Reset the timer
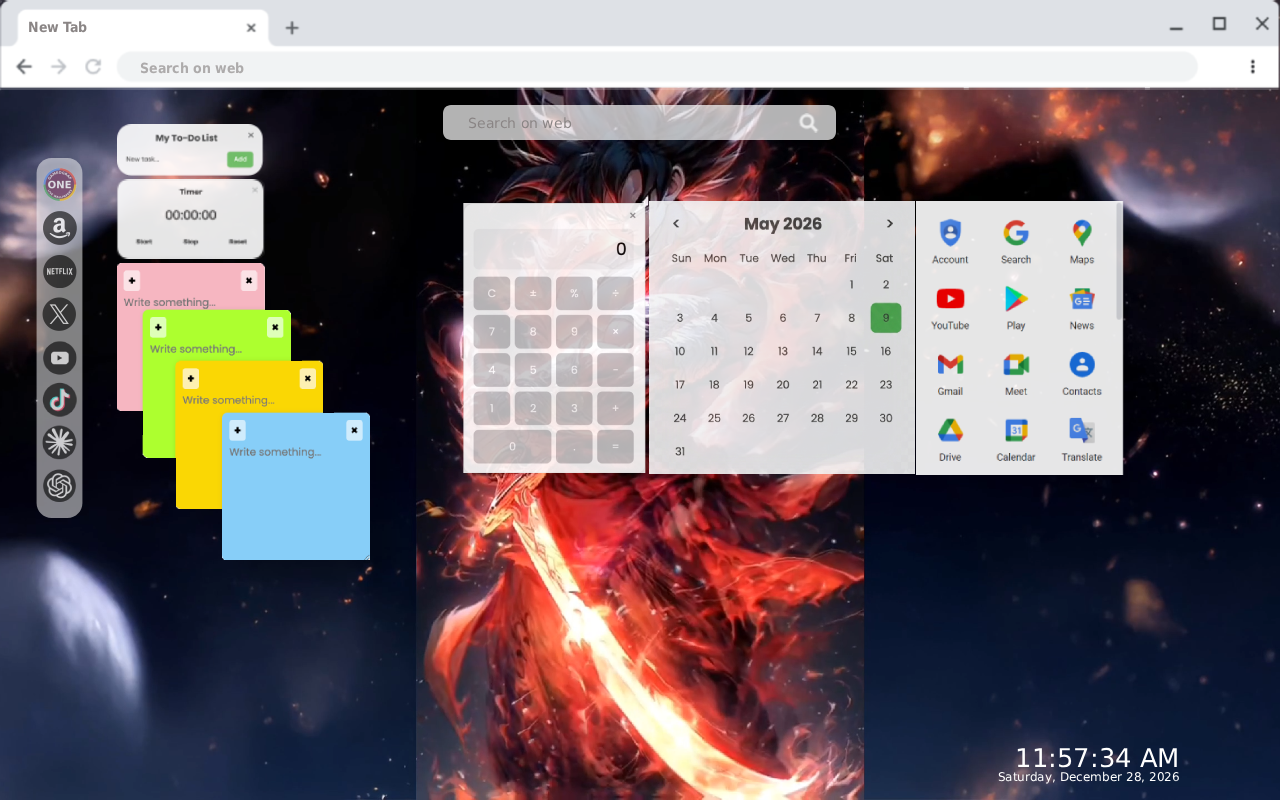The width and height of the screenshot is (1280, 800). point(237,242)
